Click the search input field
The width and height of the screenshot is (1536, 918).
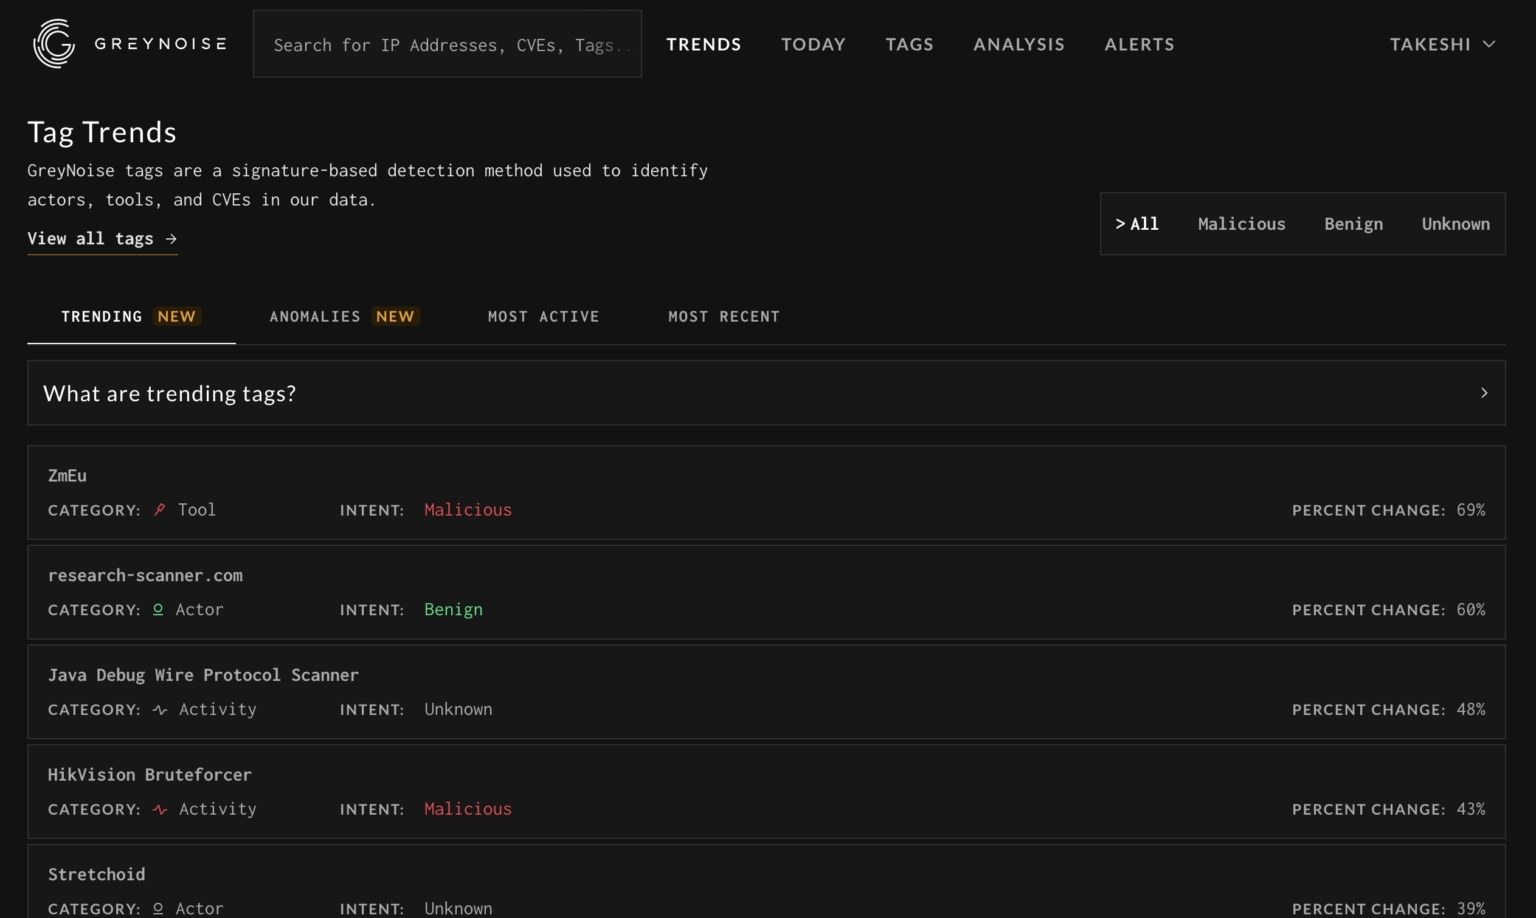446,44
